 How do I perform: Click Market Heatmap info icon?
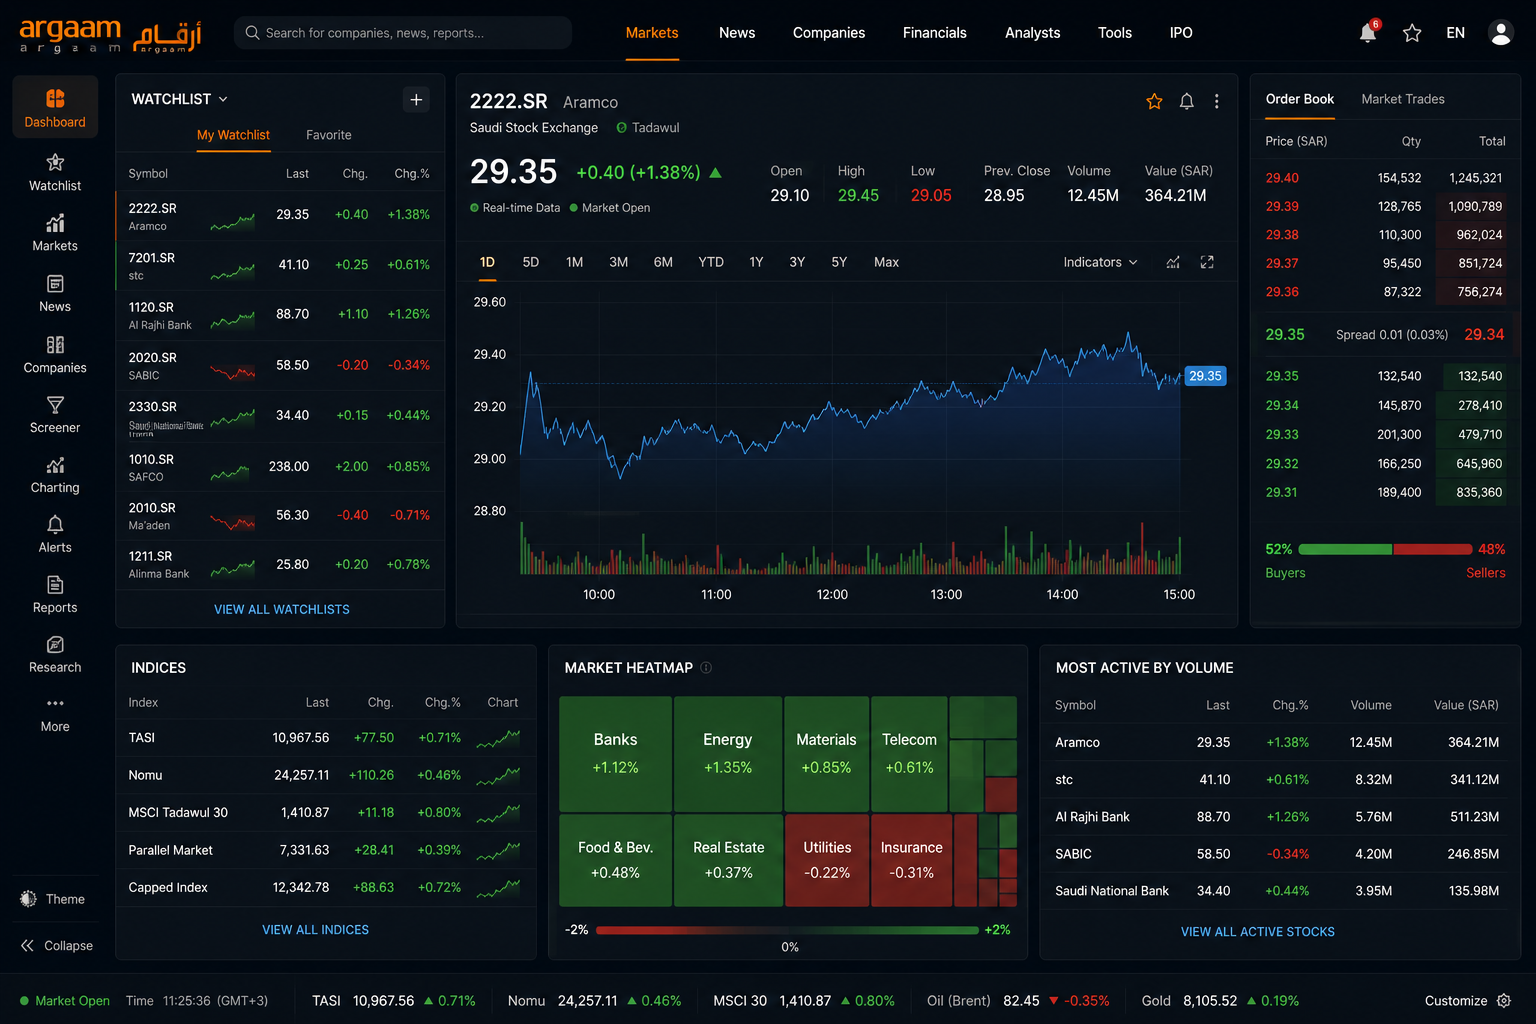[x=706, y=667]
